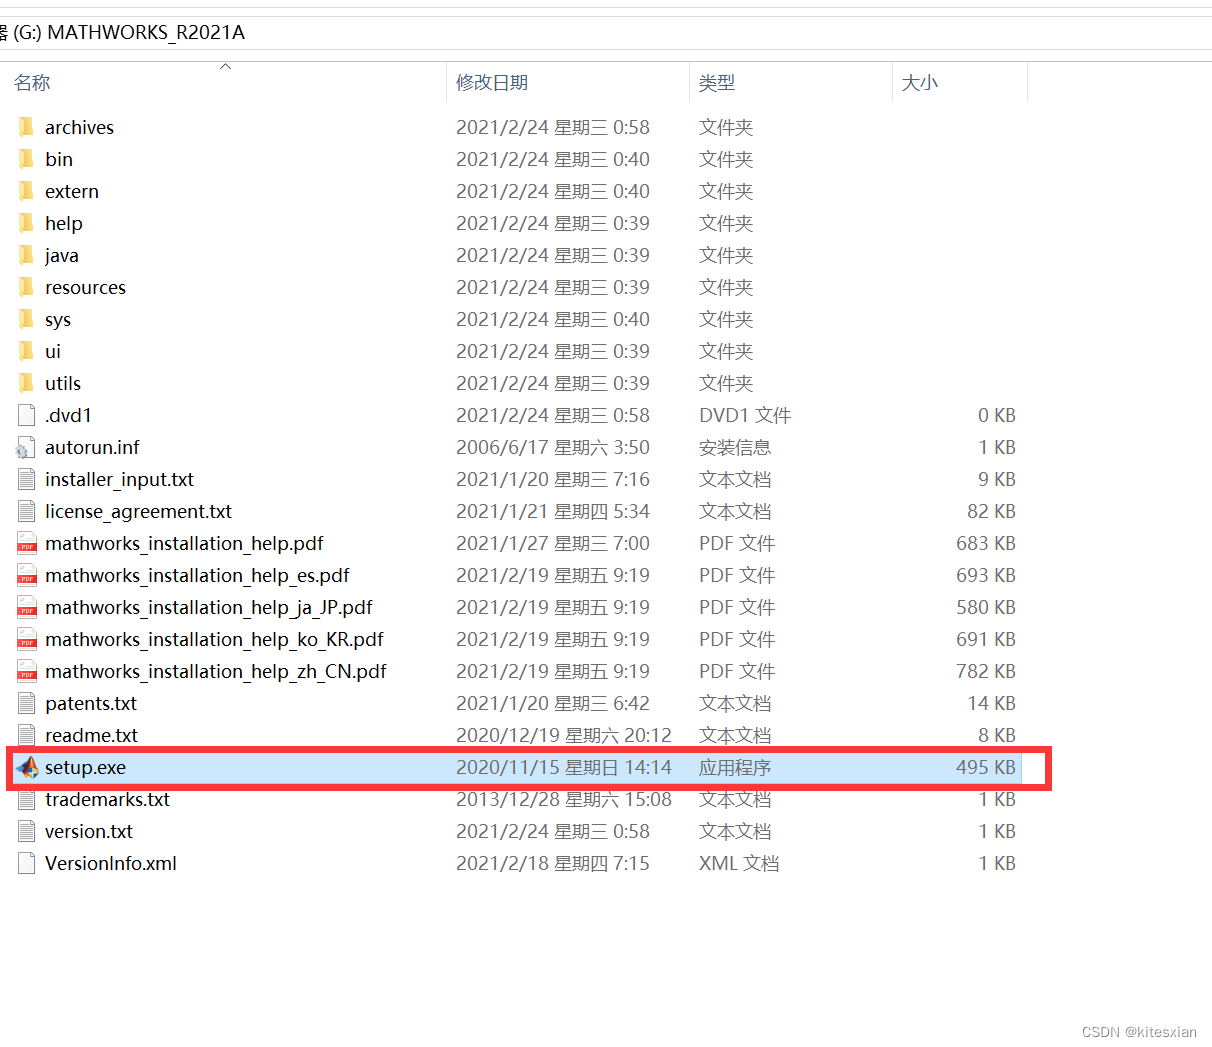Select the VersionInfo.xml file name
This screenshot has width=1212, height=1047.
tap(111, 863)
